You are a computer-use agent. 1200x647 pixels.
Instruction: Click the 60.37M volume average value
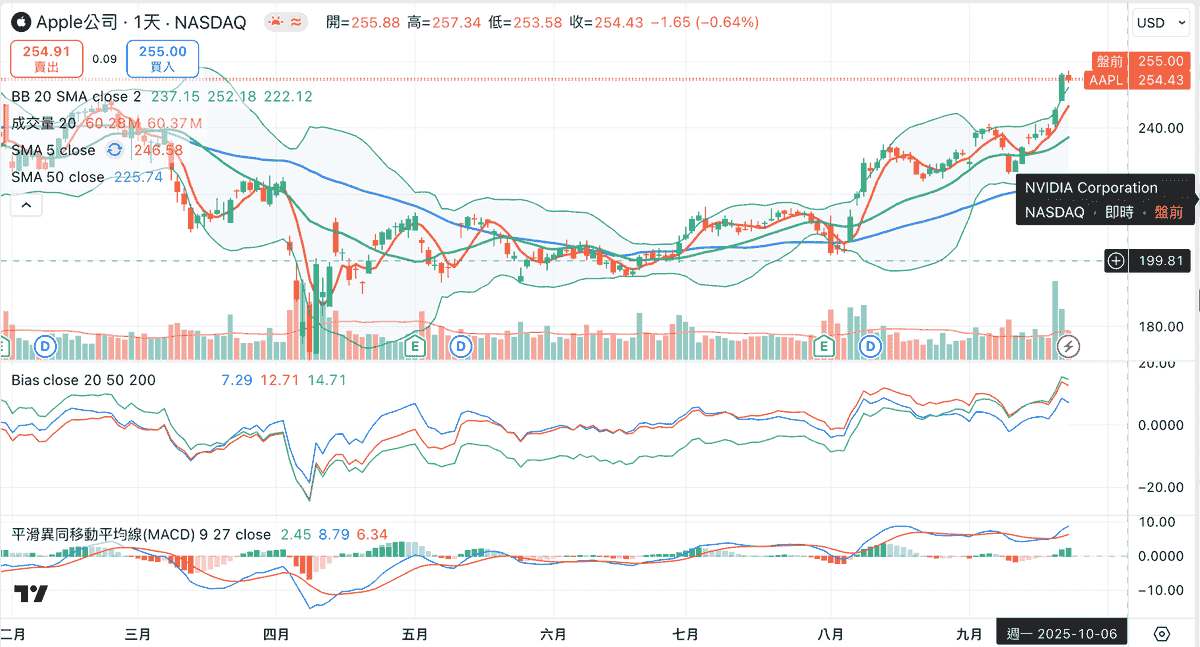(175, 123)
